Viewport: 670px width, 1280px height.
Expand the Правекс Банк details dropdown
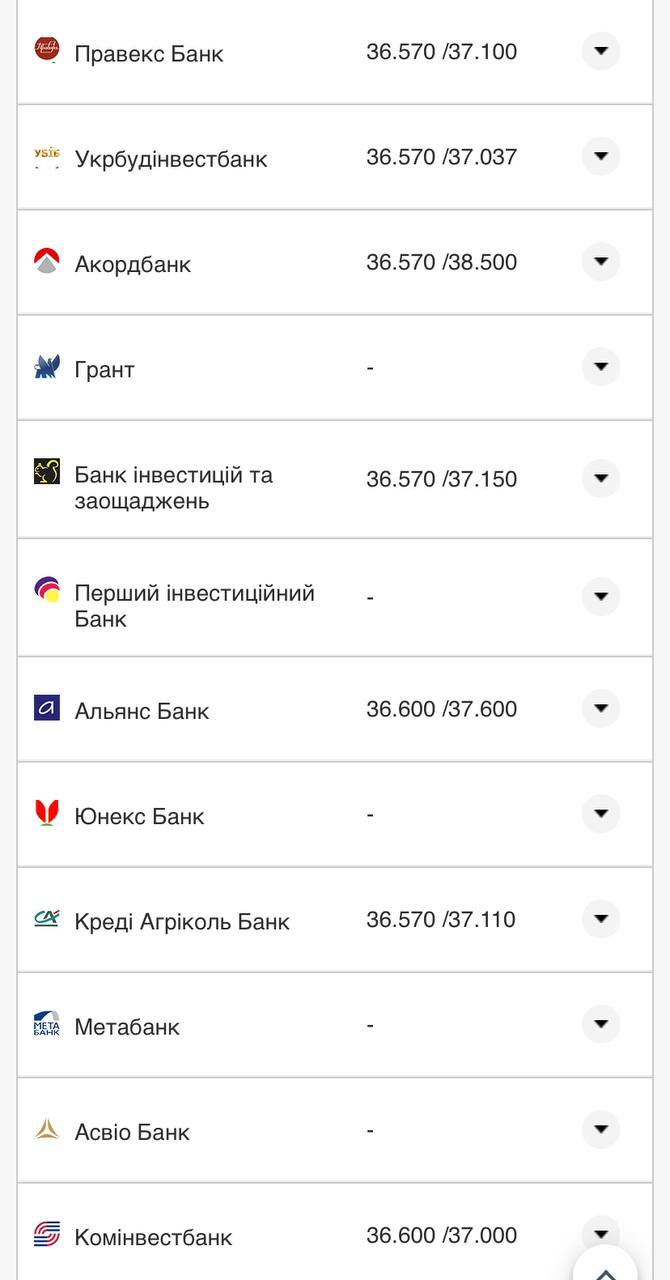[601, 51]
